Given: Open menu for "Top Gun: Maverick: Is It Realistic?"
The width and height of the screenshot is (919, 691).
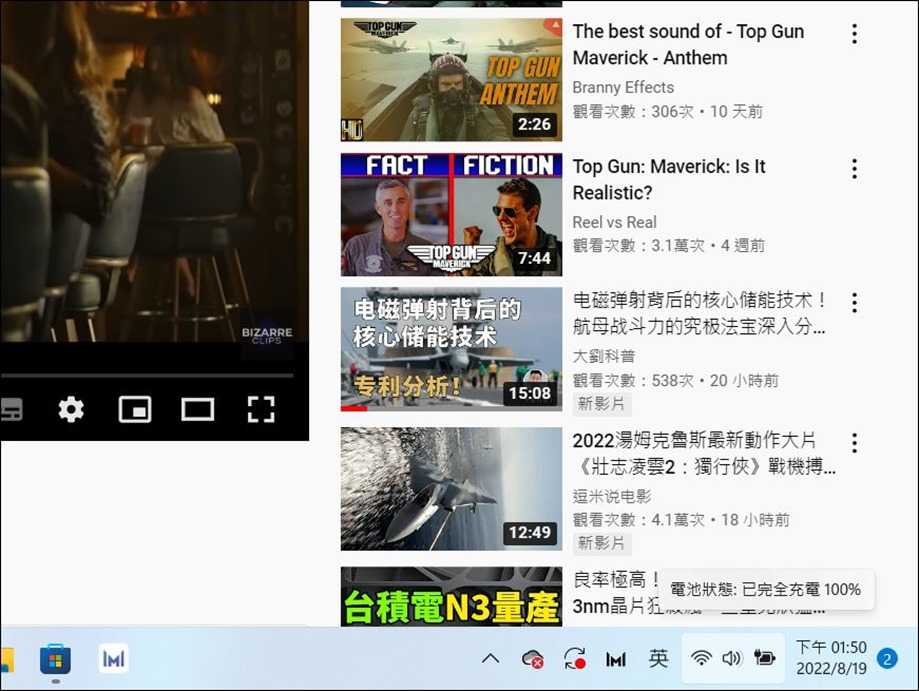Looking at the screenshot, I should pos(854,168).
